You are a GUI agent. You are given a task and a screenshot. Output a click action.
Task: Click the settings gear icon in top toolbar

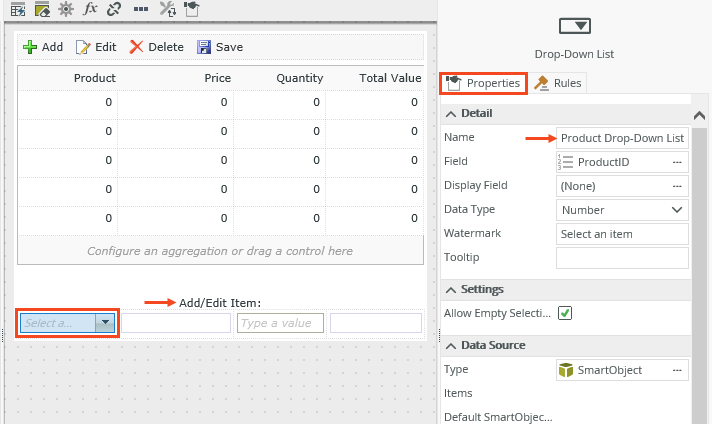point(66,9)
